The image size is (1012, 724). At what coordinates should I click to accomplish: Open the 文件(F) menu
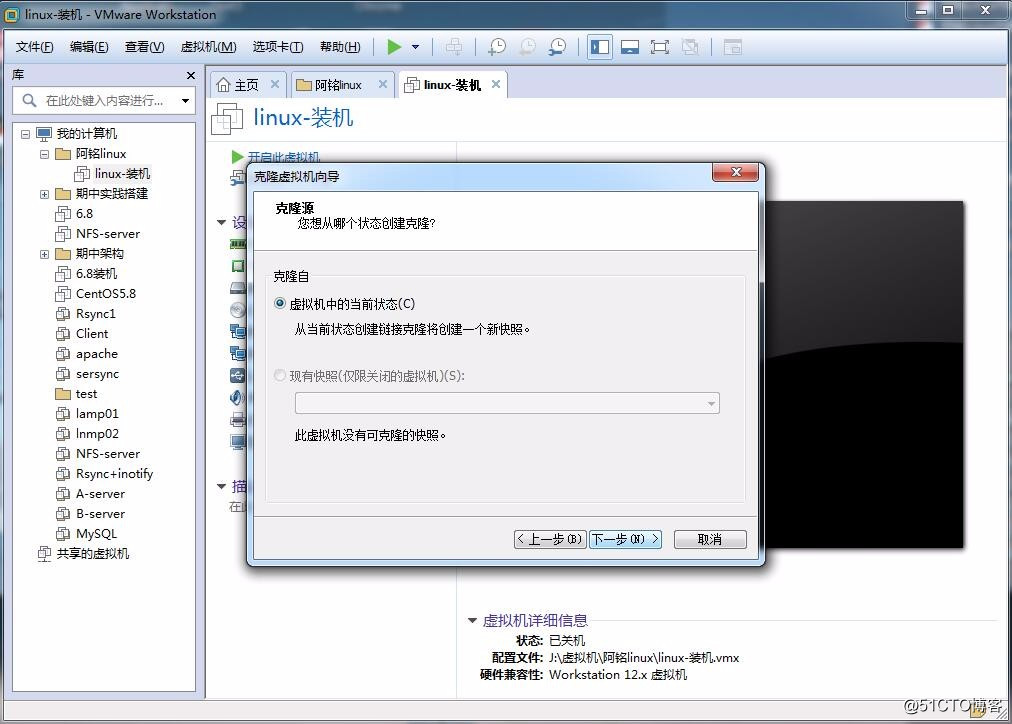pos(34,47)
